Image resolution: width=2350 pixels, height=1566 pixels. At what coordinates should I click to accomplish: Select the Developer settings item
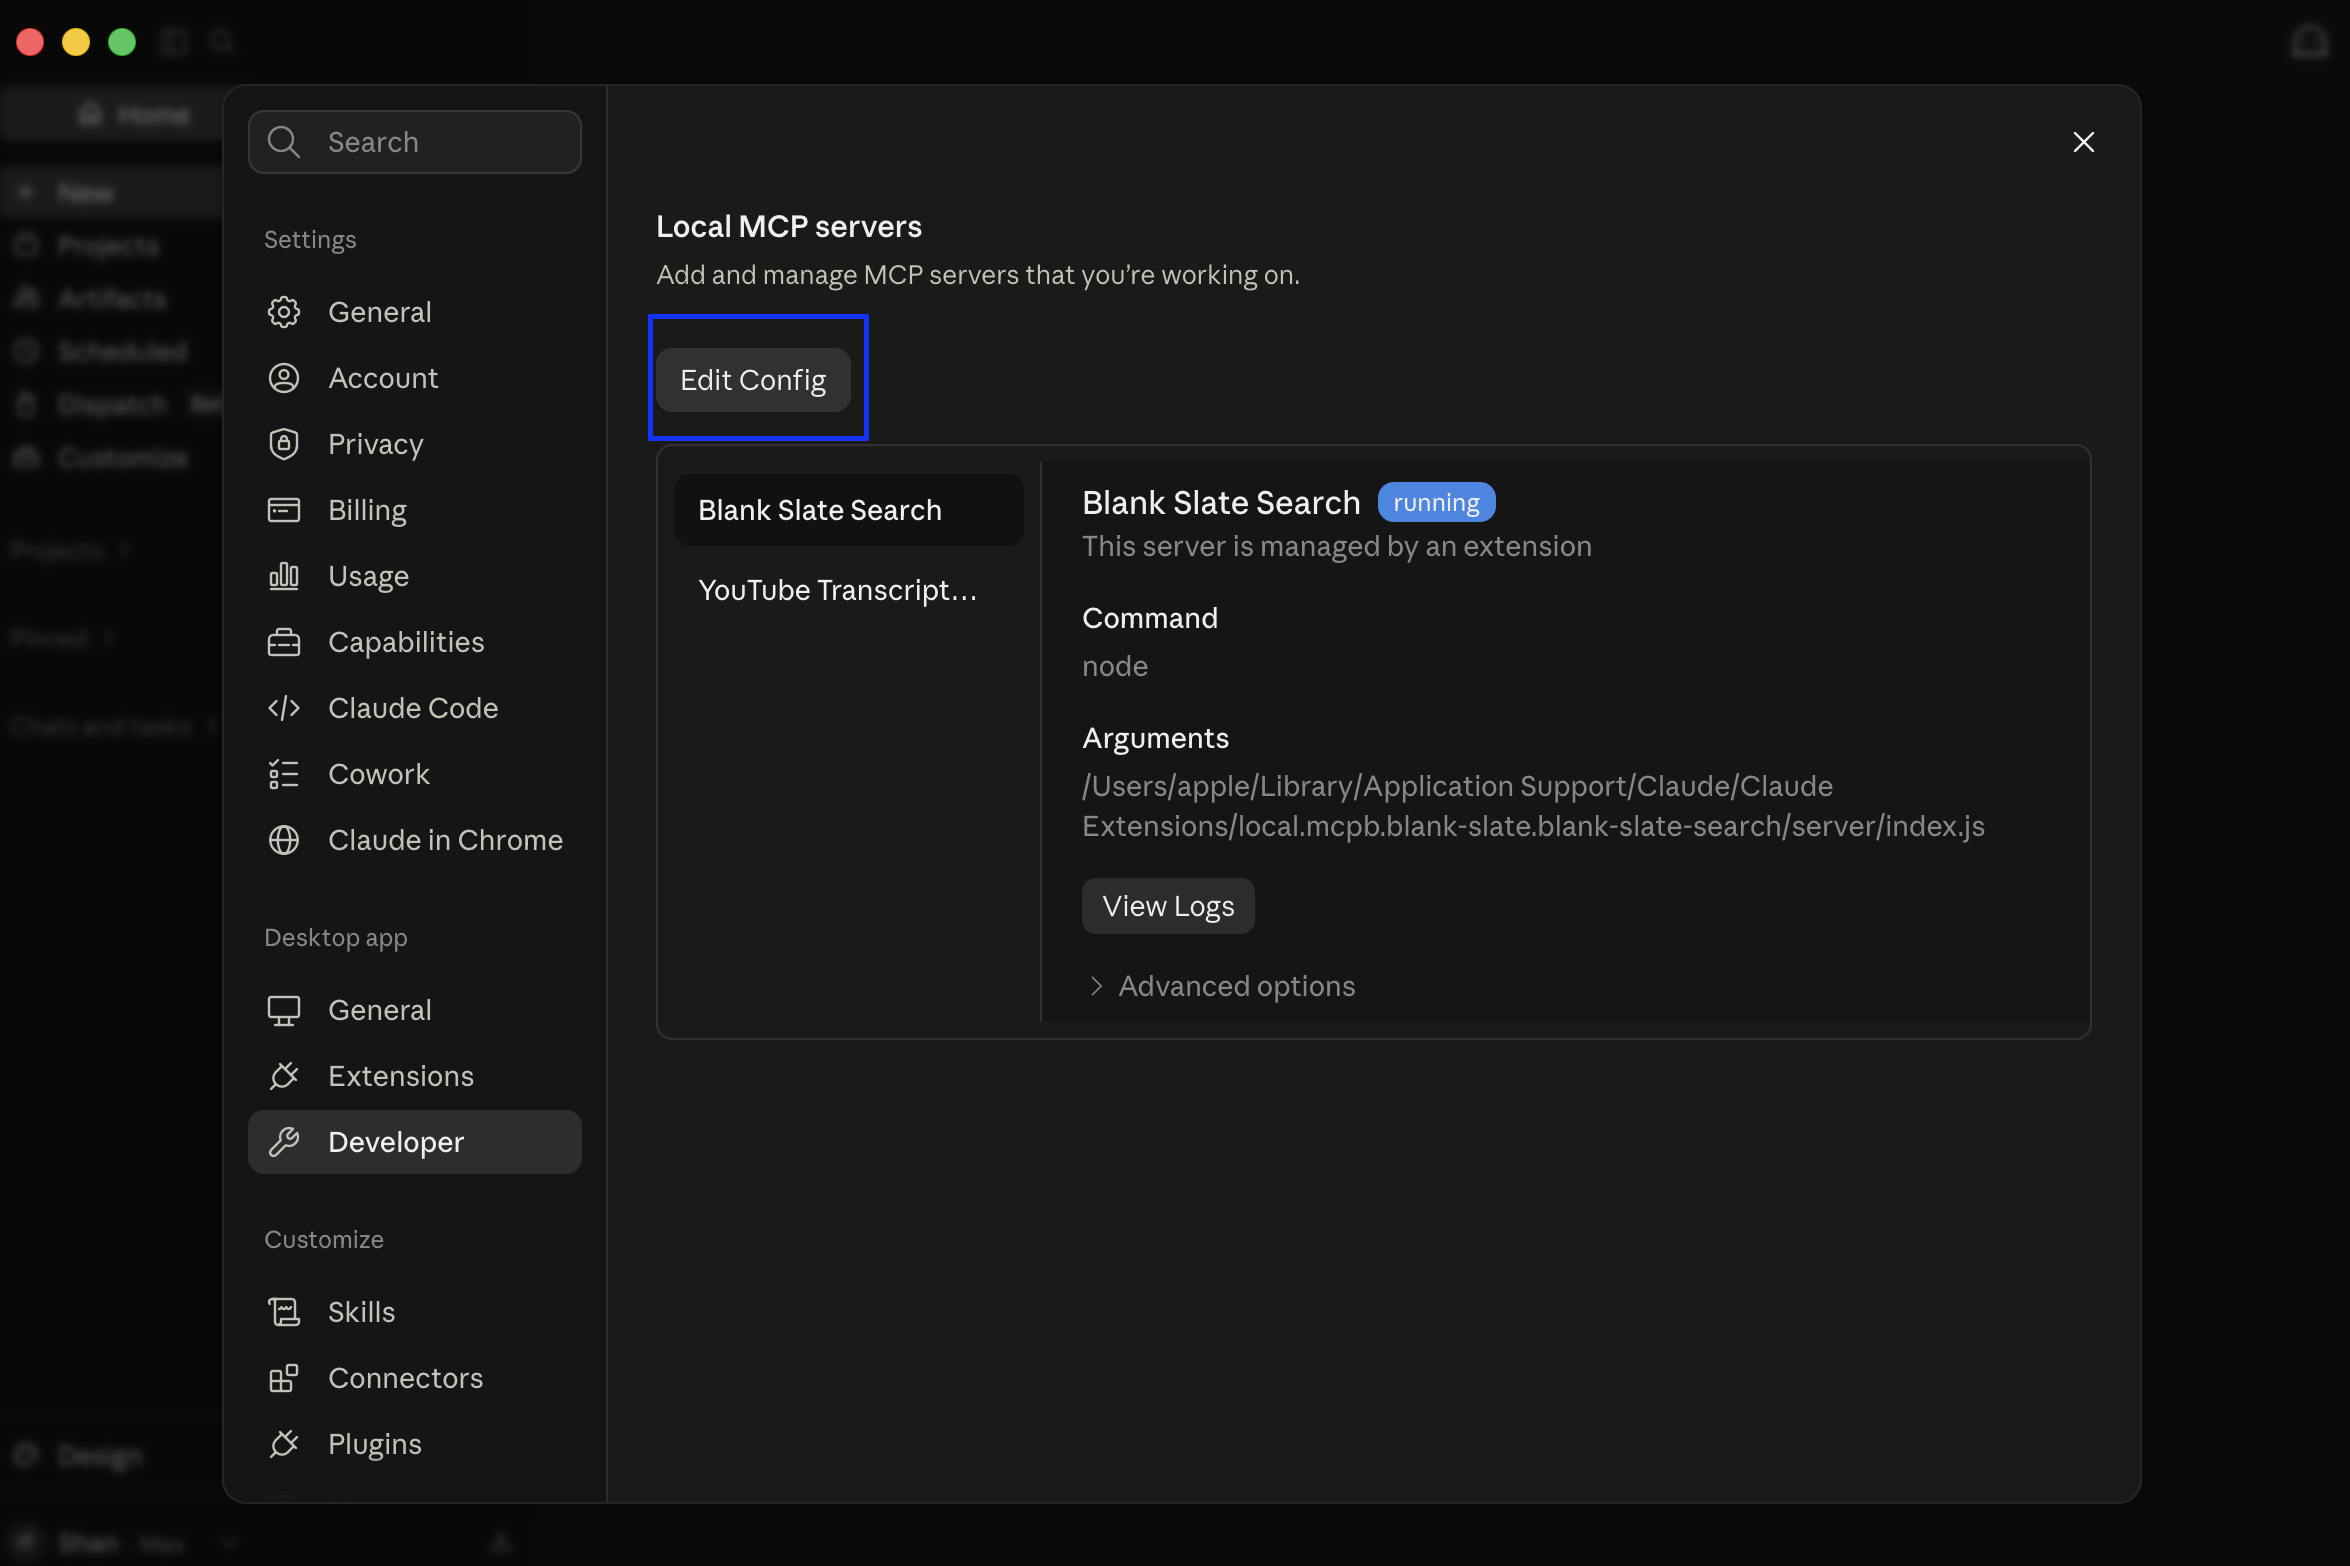(x=415, y=1142)
